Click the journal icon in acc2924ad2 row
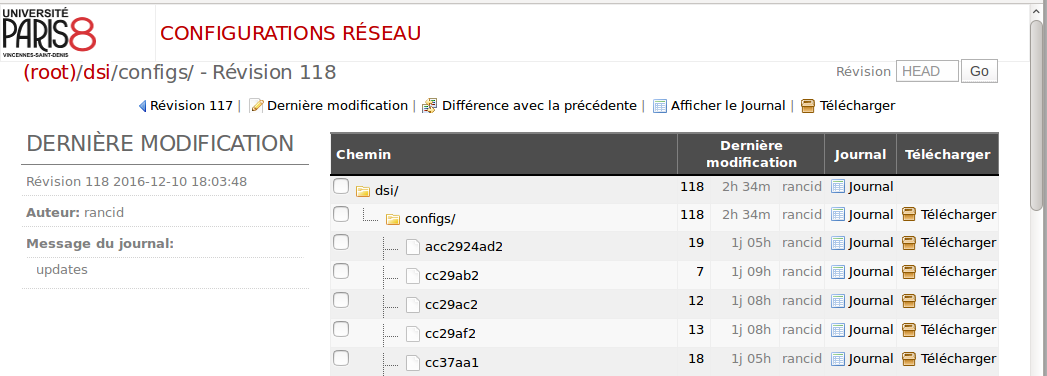Screen dimensions: 1047x376 tap(838, 242)
